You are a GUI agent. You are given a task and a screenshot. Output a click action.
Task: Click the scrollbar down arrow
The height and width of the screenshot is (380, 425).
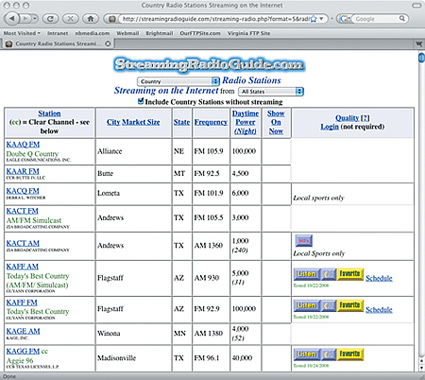click(421, 368)
